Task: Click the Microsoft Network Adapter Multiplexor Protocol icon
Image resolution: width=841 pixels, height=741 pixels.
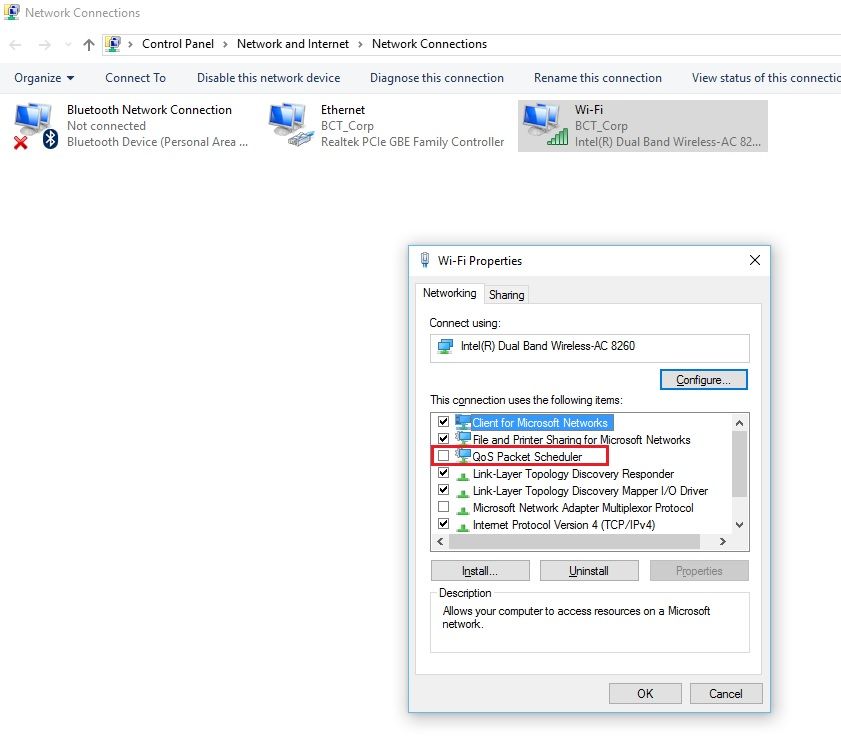Action: point(462,509)
